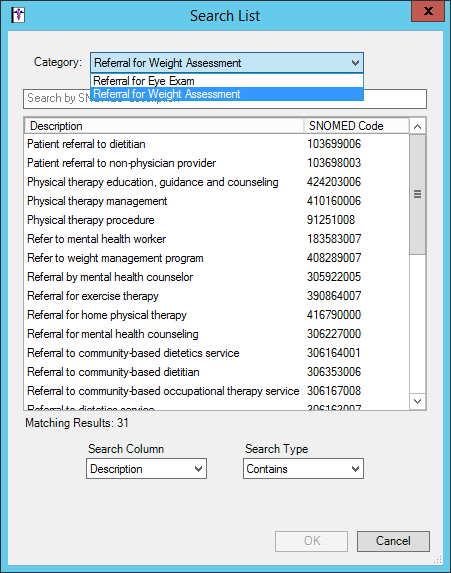Open the Category dropdown arrow
The height and width of the screenshot is (573, 451).
click(355, 63)
